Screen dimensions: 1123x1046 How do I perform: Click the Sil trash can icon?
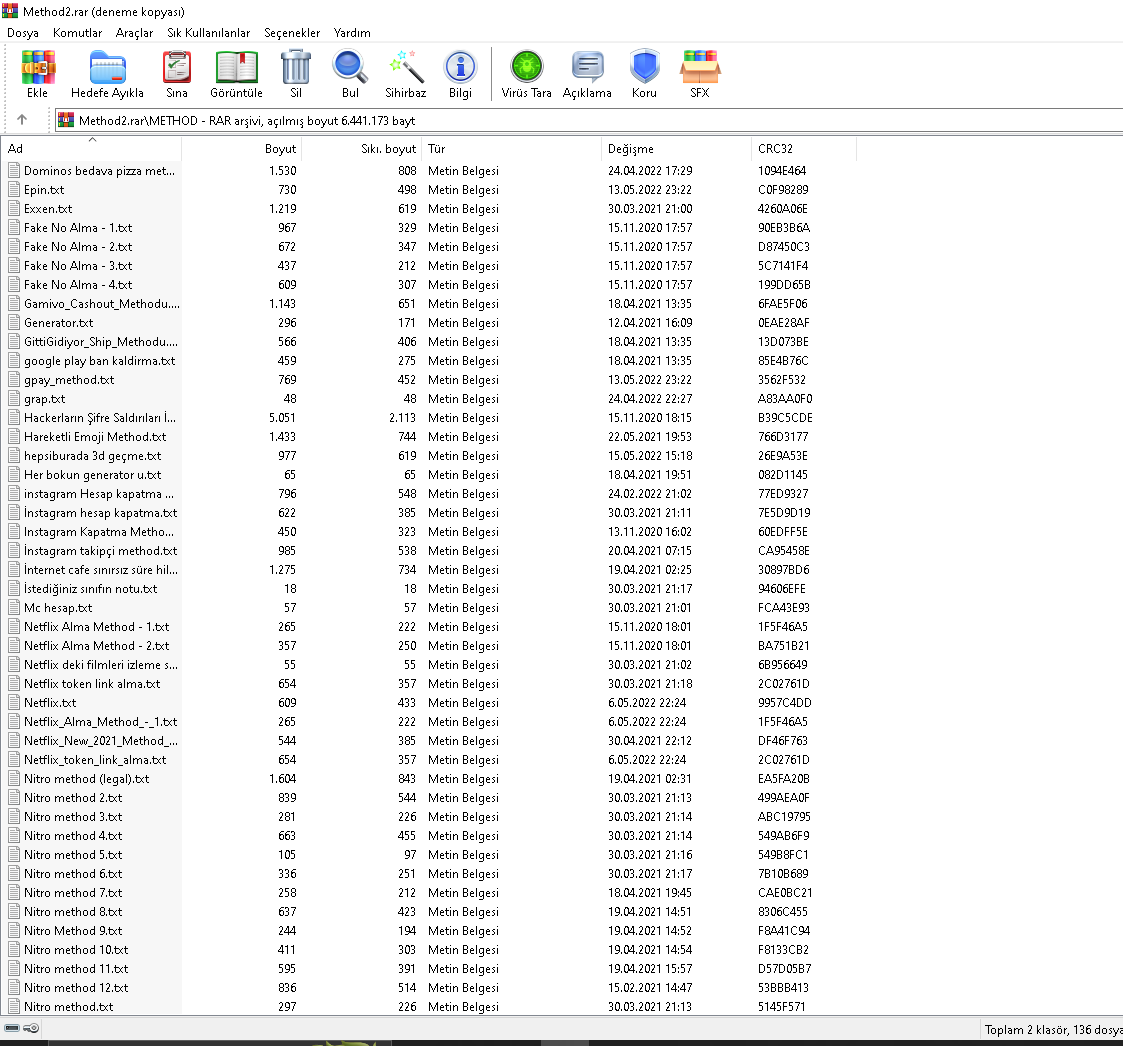[296, 68]
